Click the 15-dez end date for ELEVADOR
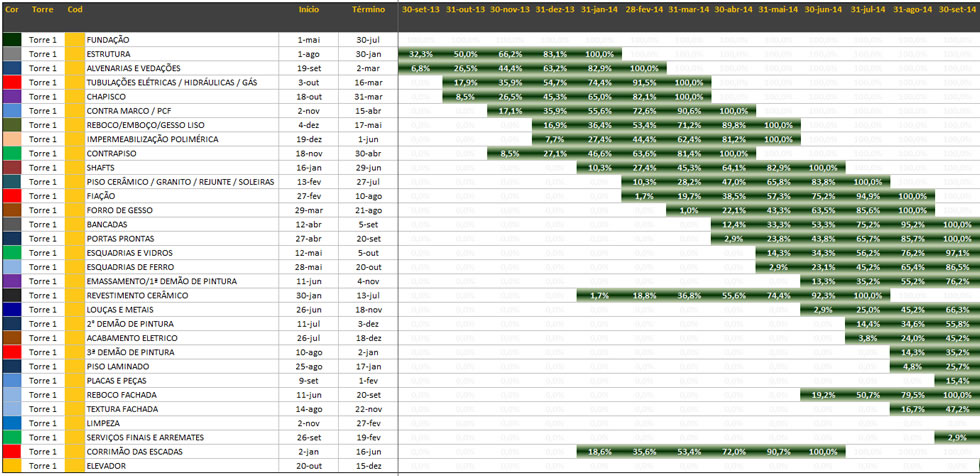 pos(368,466)
